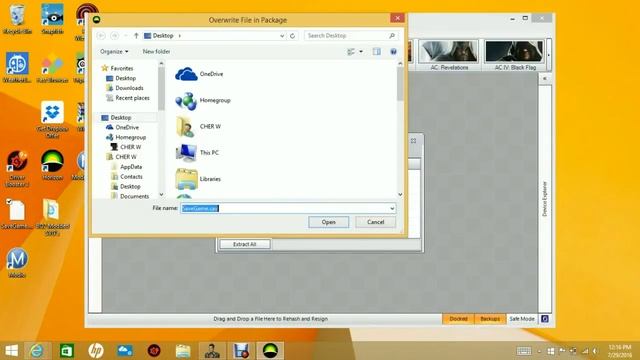The width and height of the screenshot is (640, 360).
Task: Click the taskbar clock
Action: [620, 351]
